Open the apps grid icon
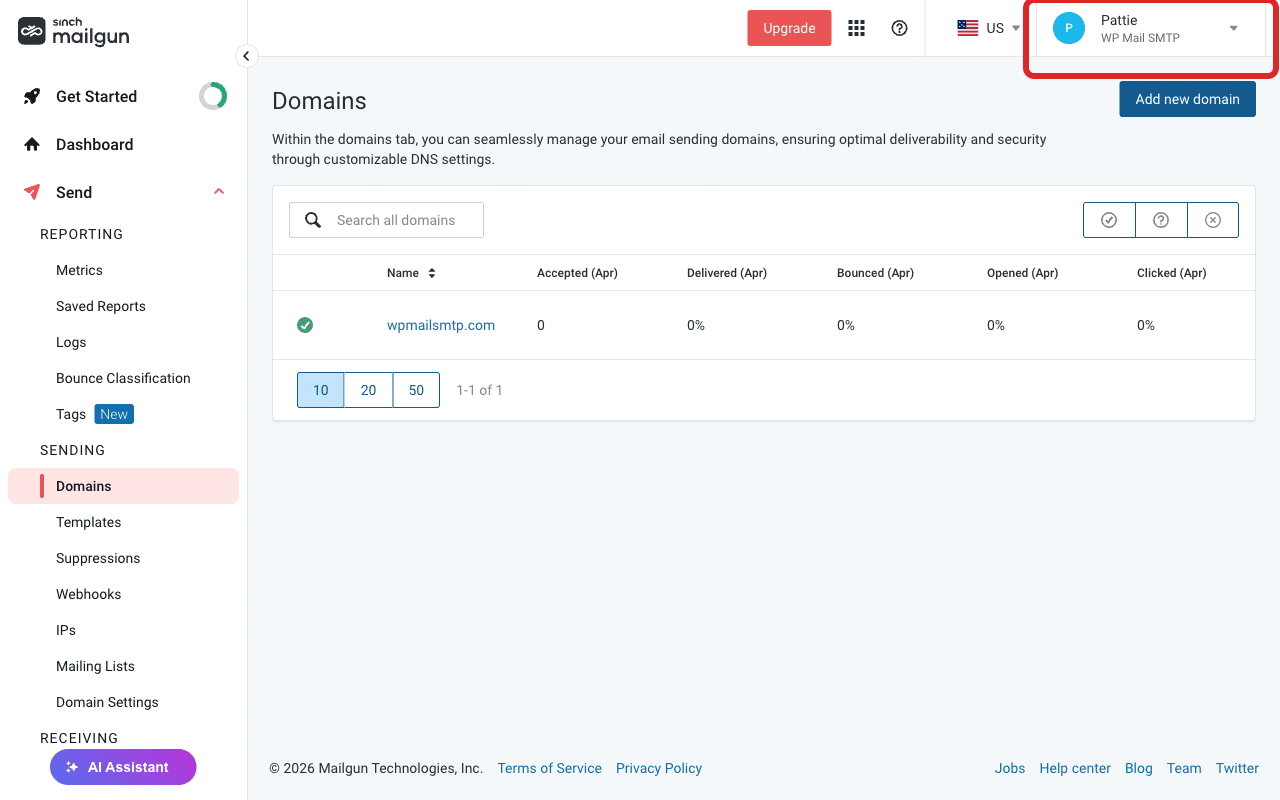This screenshot has height=800, width=1280. click(x=856, y=28)
